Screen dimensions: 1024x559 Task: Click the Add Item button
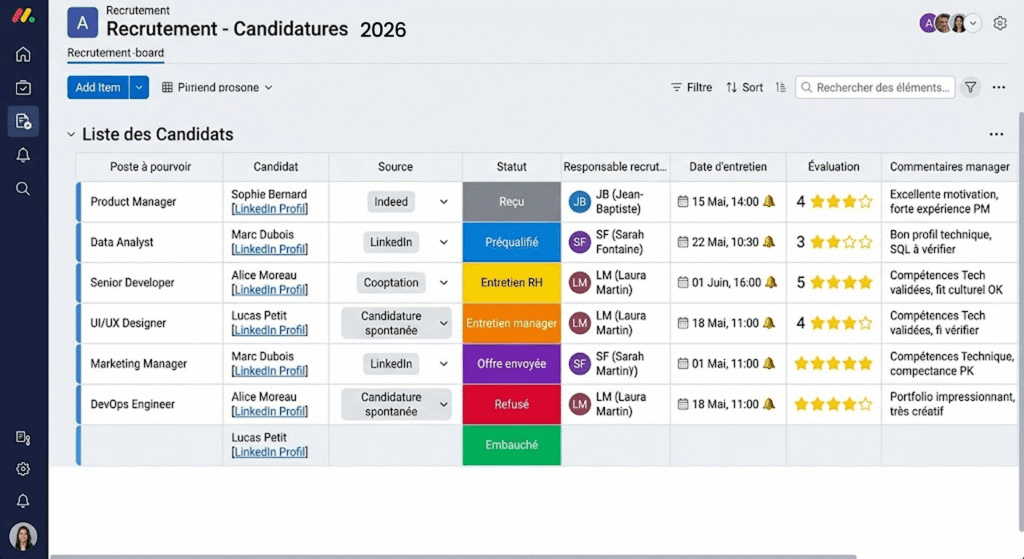click(98, 88)
